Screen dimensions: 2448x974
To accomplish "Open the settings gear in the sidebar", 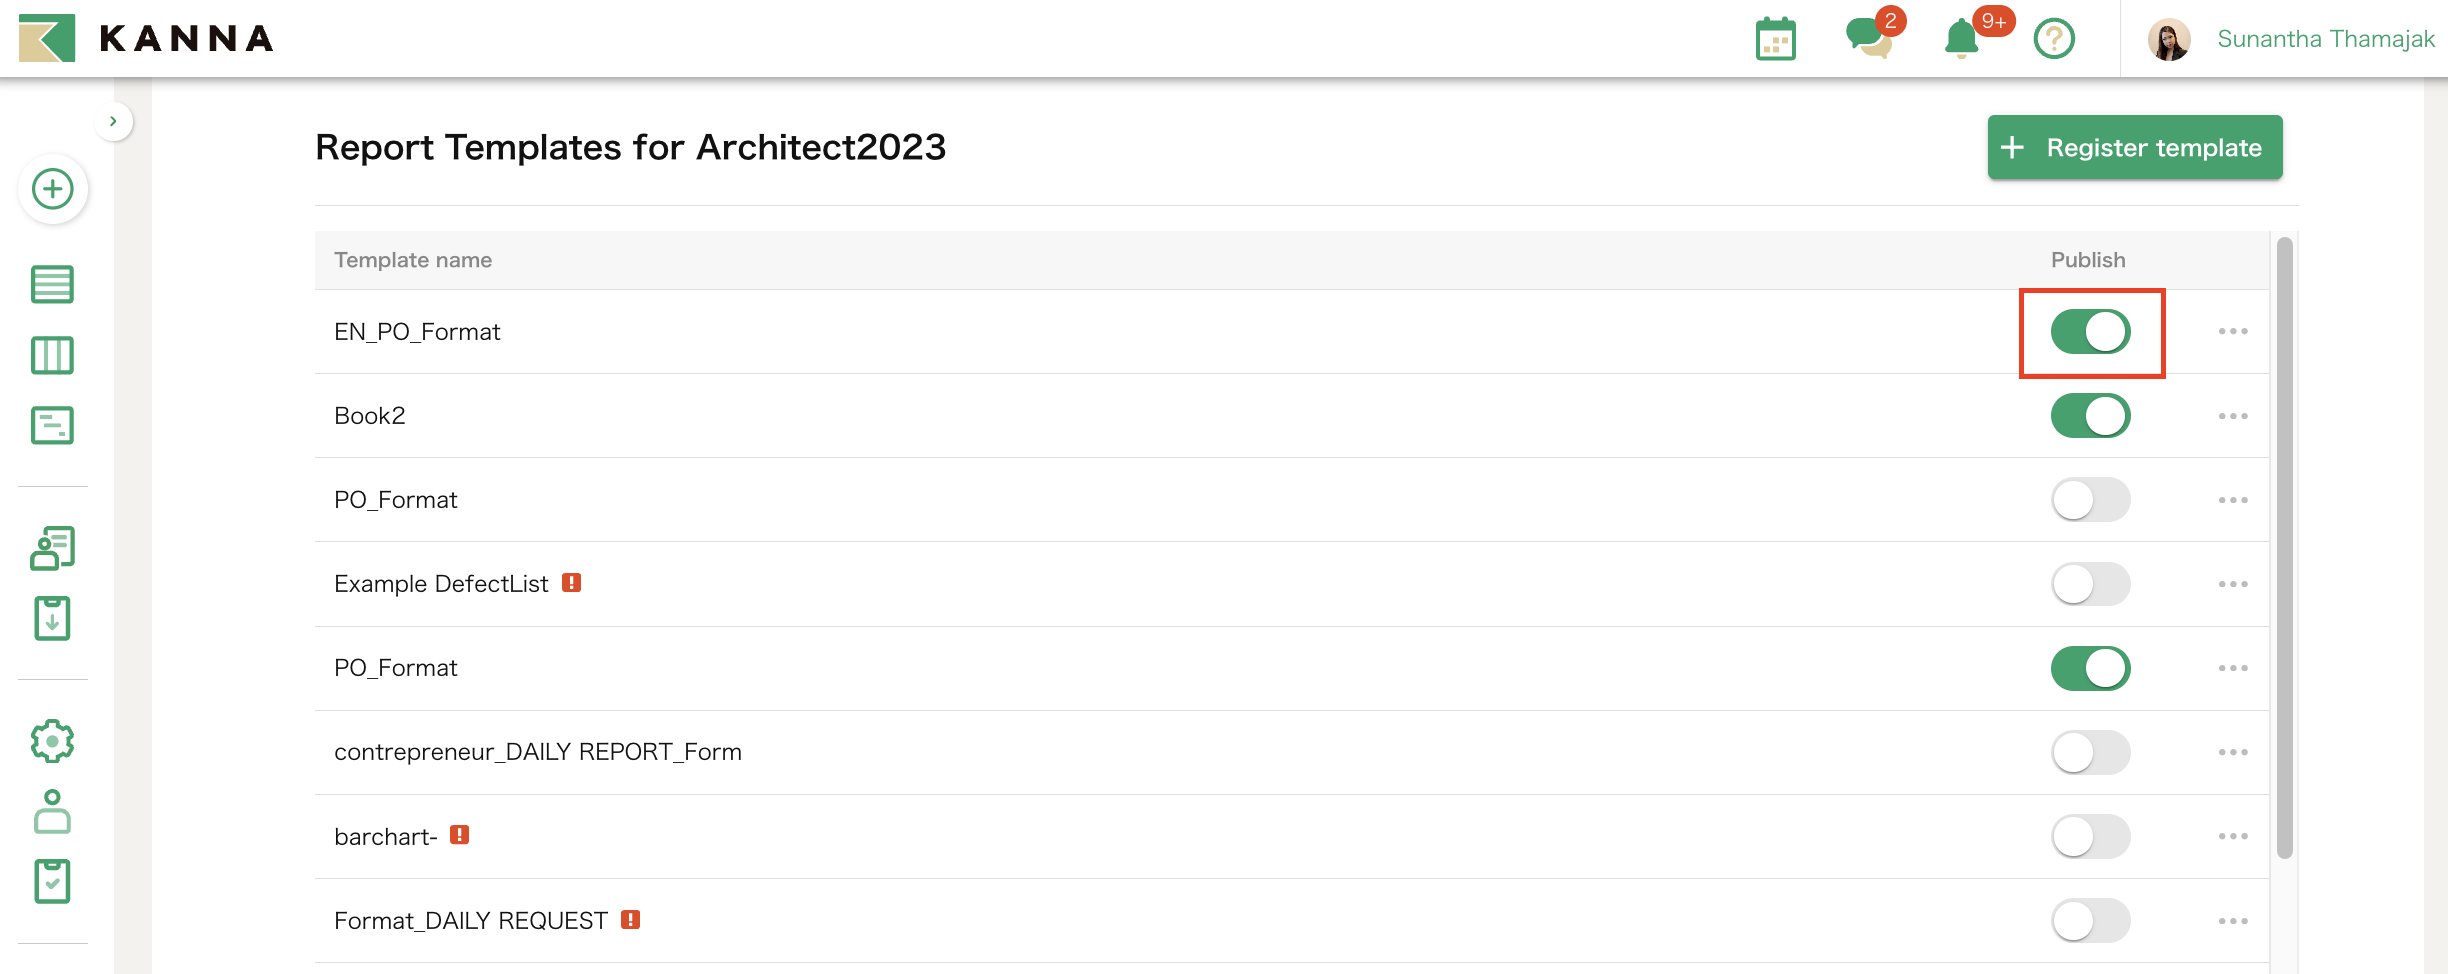I will pyautogui.click(x=51, y=741).
